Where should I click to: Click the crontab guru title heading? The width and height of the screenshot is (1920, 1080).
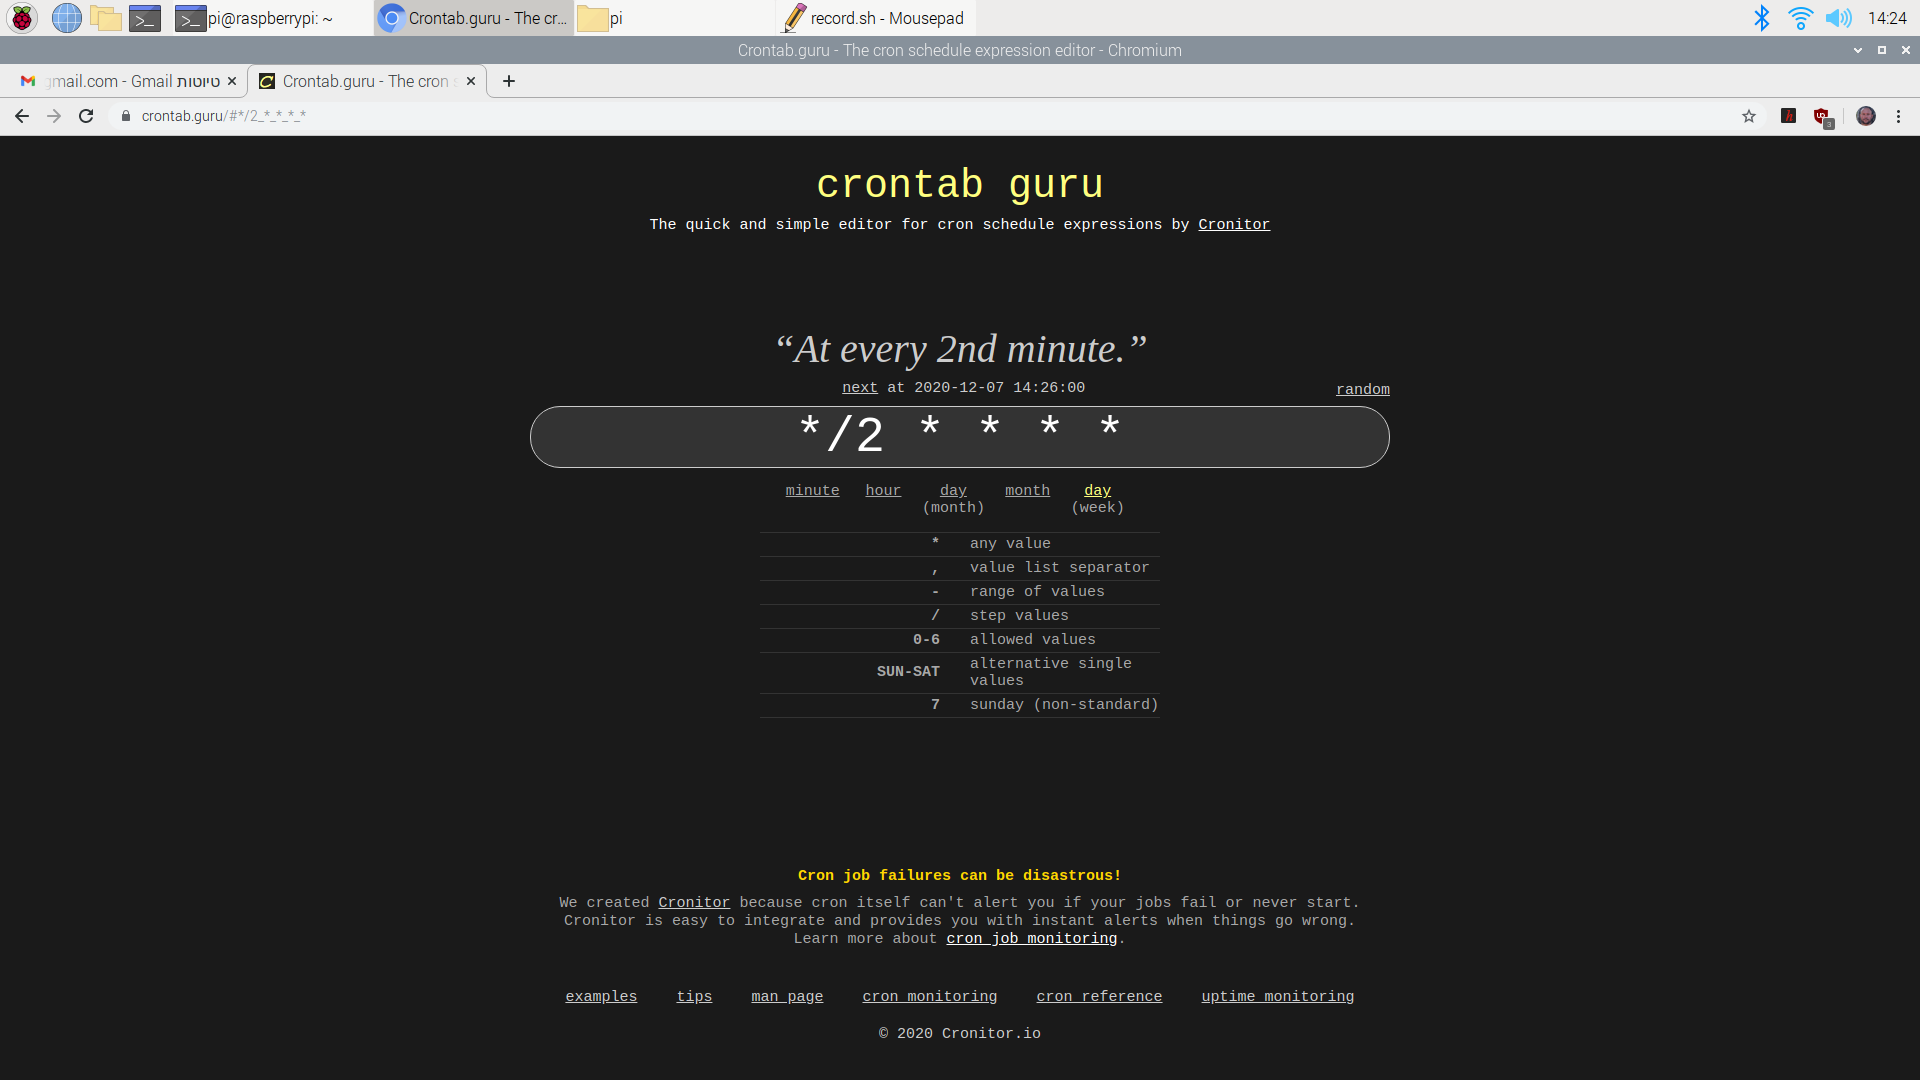[x=960, y=185]
